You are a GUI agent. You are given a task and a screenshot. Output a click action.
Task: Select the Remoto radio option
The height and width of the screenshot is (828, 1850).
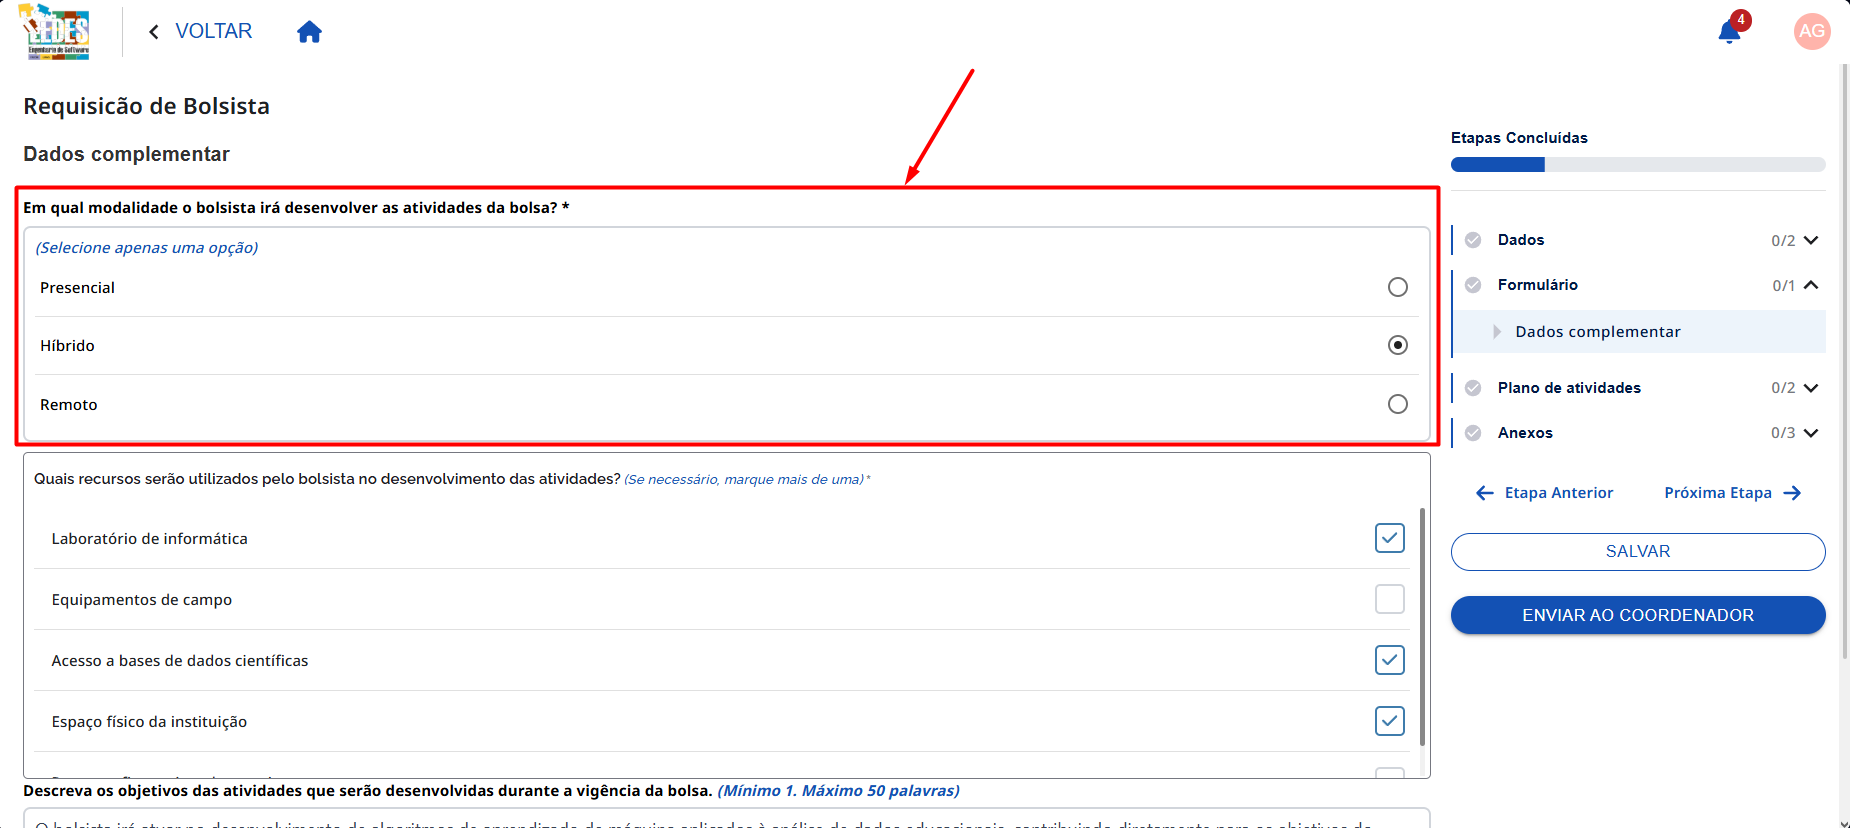(1398, 404)
